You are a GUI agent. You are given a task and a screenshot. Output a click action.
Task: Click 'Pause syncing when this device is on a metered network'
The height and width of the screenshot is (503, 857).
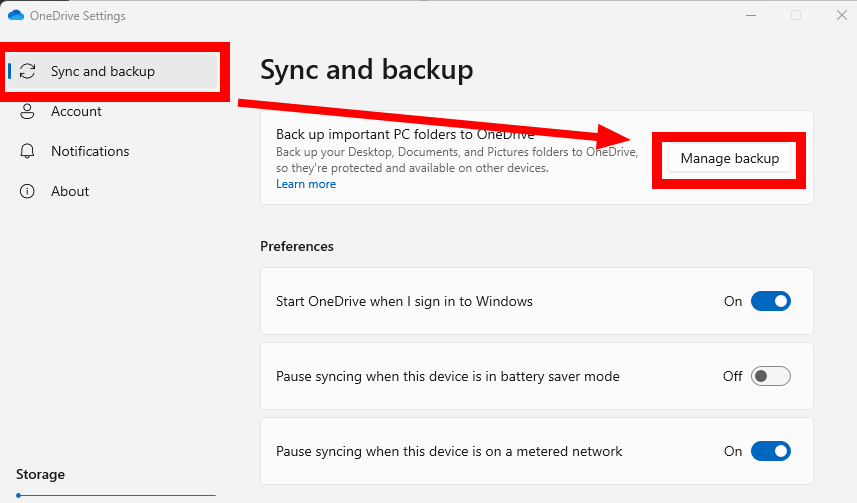(449, 451)
